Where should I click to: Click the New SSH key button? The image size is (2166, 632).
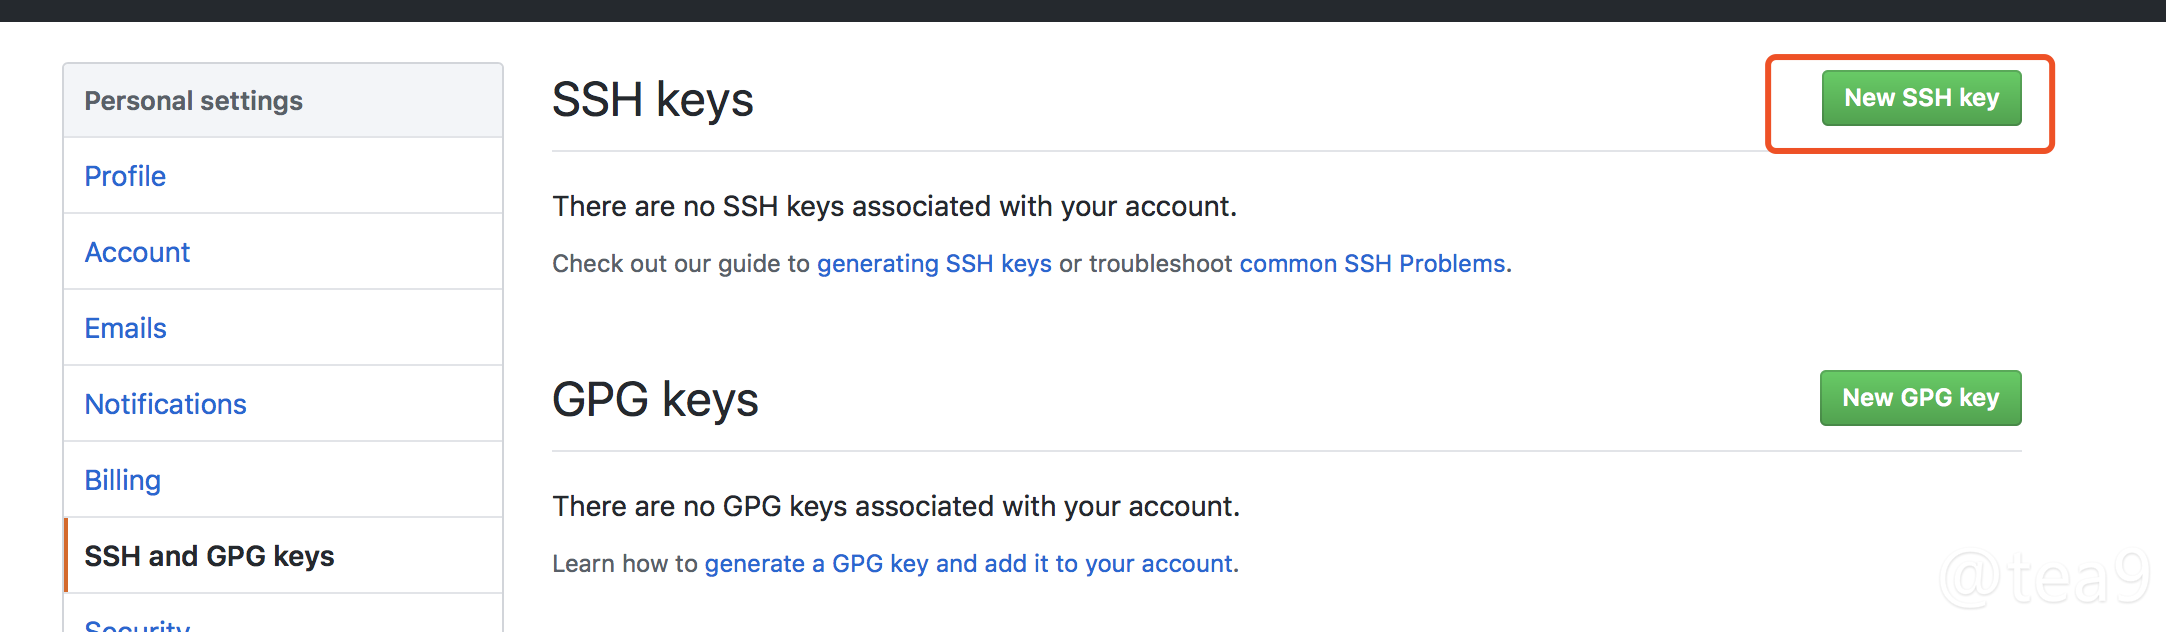tap(1921, 98)
